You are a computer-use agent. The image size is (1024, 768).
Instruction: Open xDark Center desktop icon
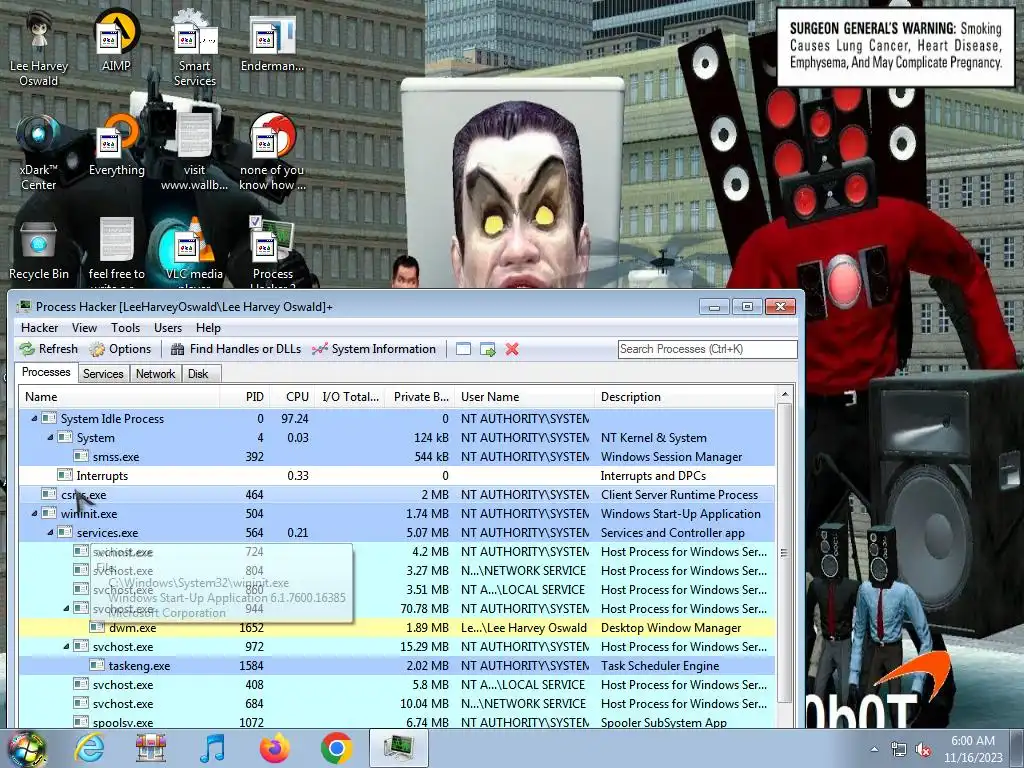[x=39, y=152]
